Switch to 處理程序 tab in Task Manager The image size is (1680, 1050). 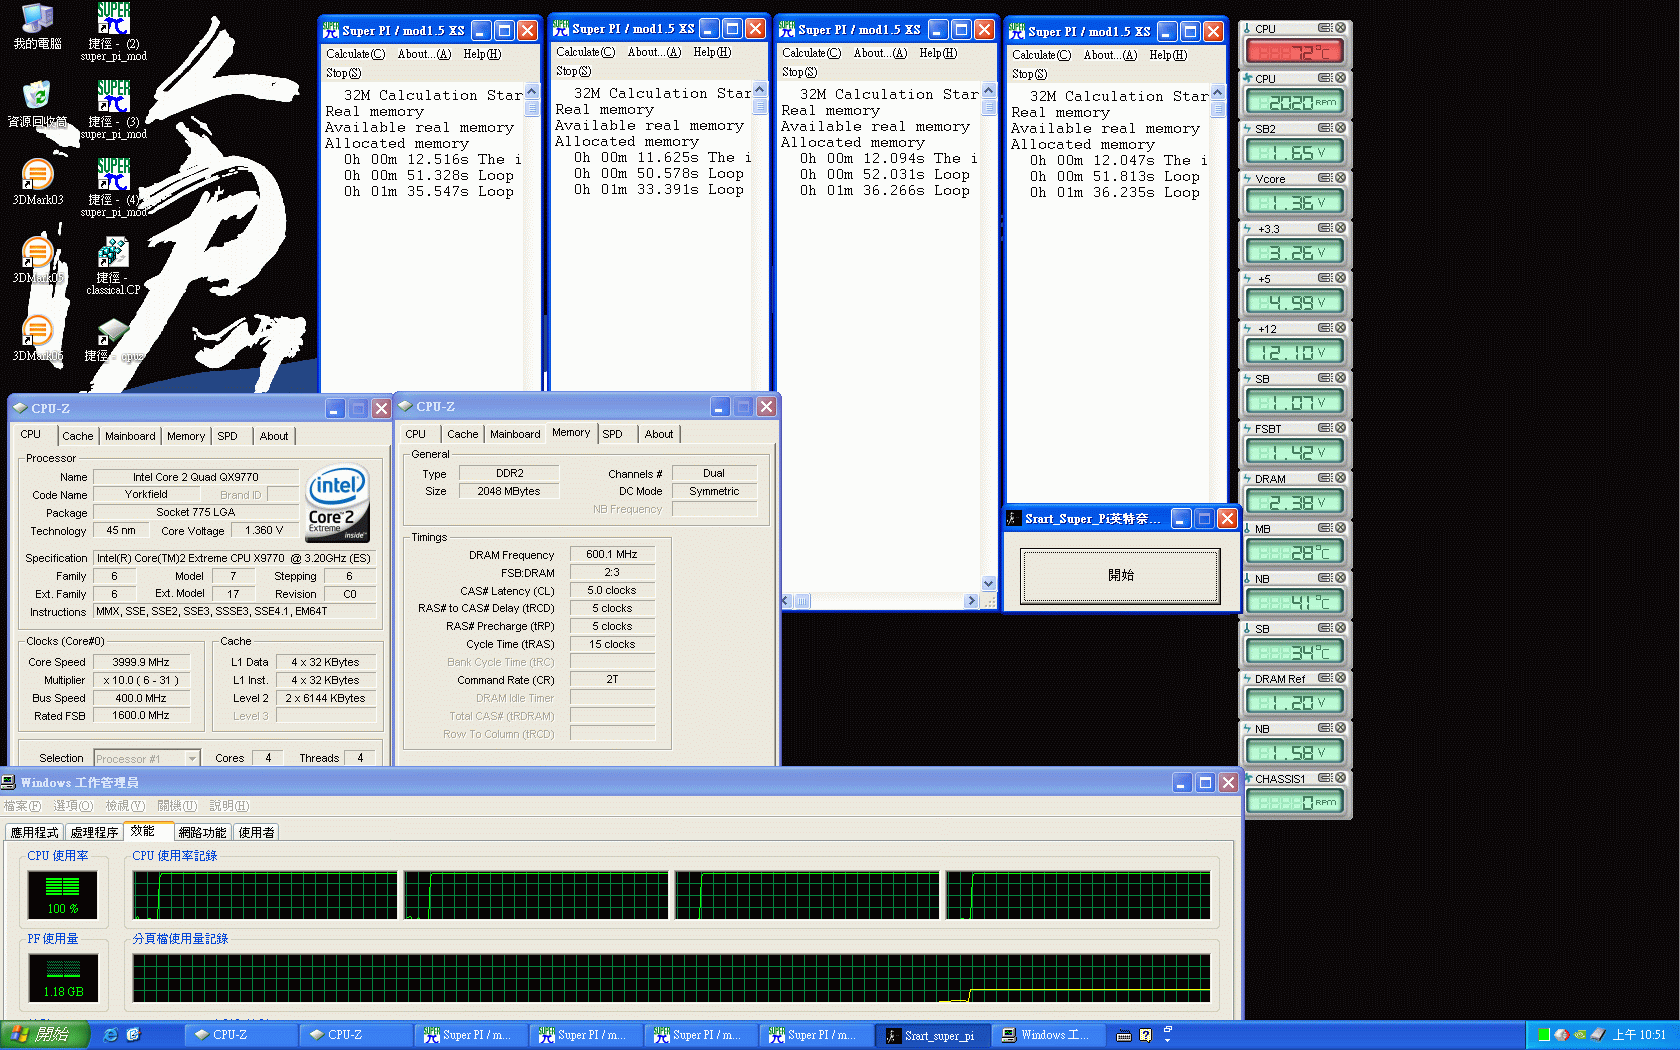click(x=94, y=832)
